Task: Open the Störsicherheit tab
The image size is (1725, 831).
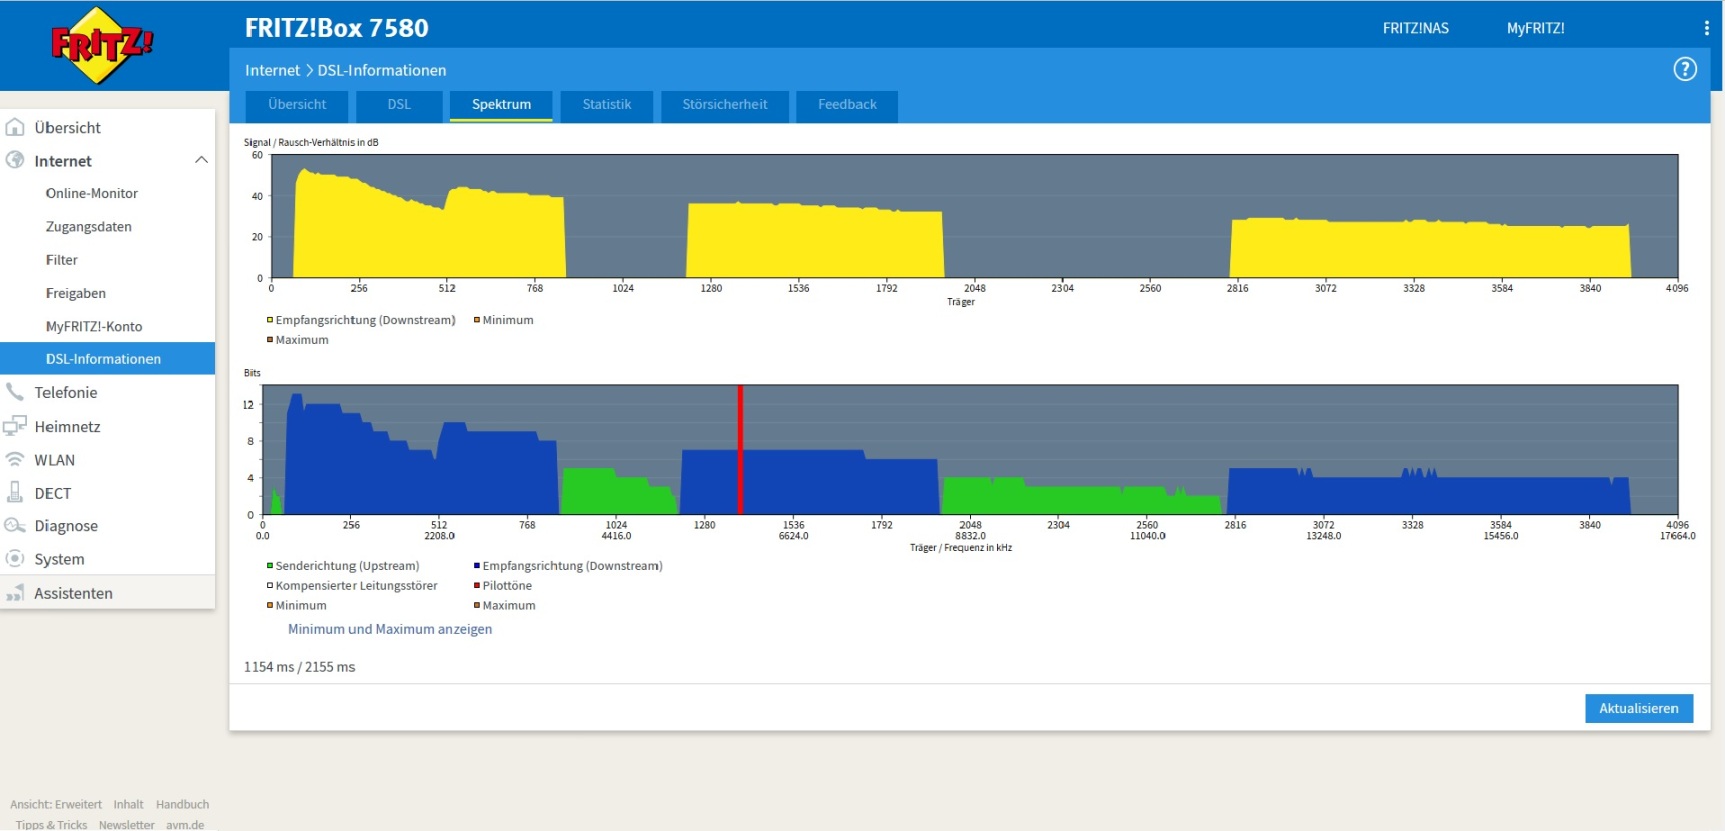Action: click(725, 105)
